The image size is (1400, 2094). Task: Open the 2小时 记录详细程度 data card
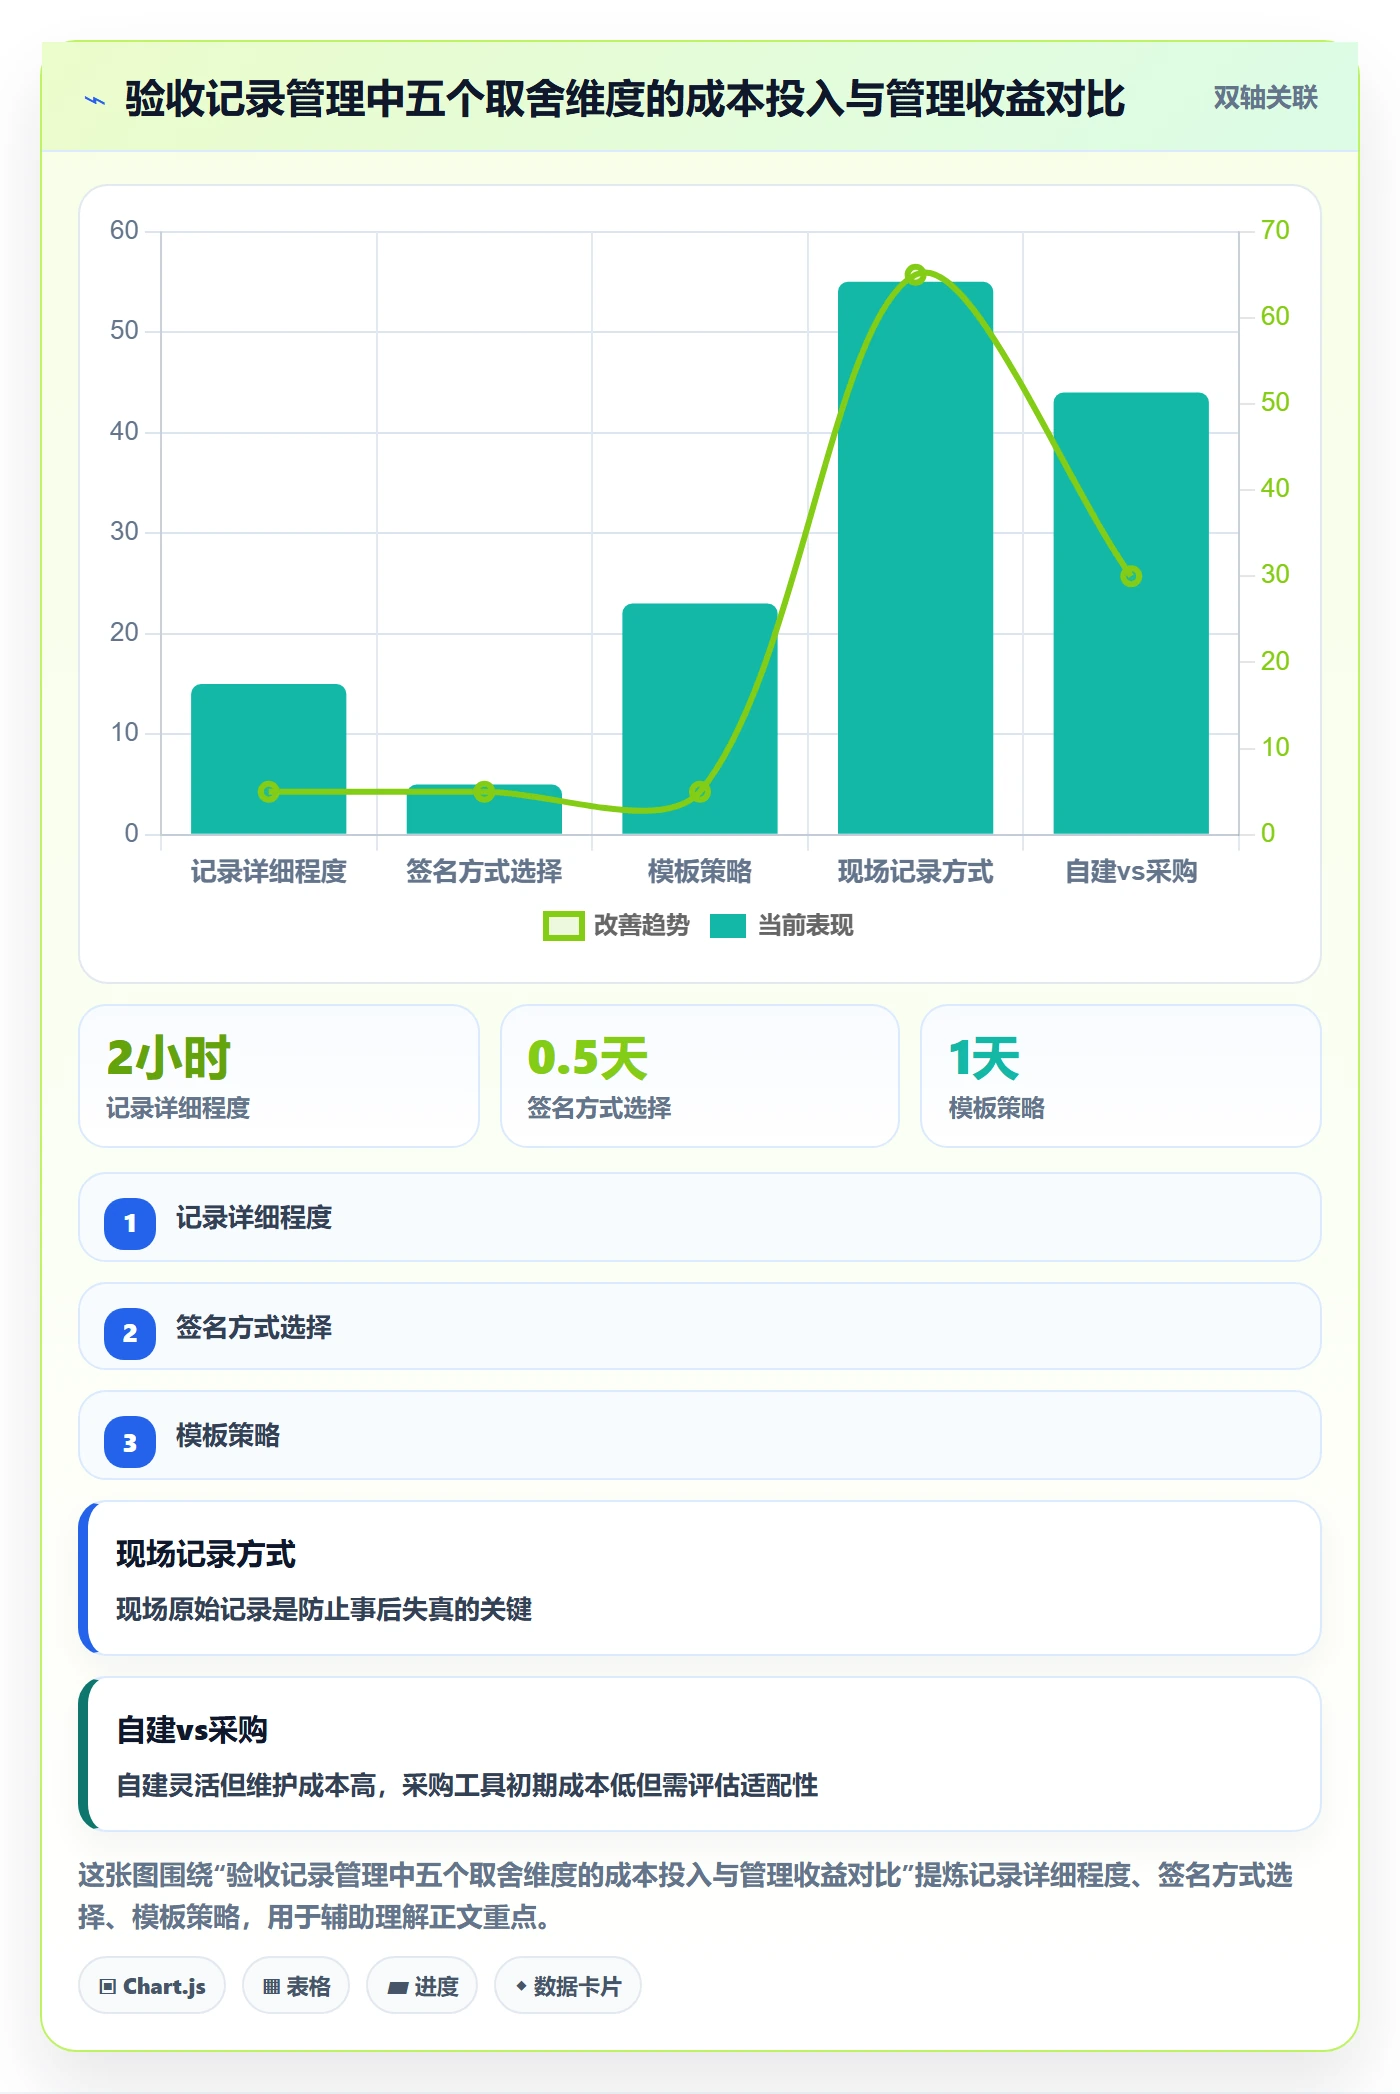pos(279,1076)
